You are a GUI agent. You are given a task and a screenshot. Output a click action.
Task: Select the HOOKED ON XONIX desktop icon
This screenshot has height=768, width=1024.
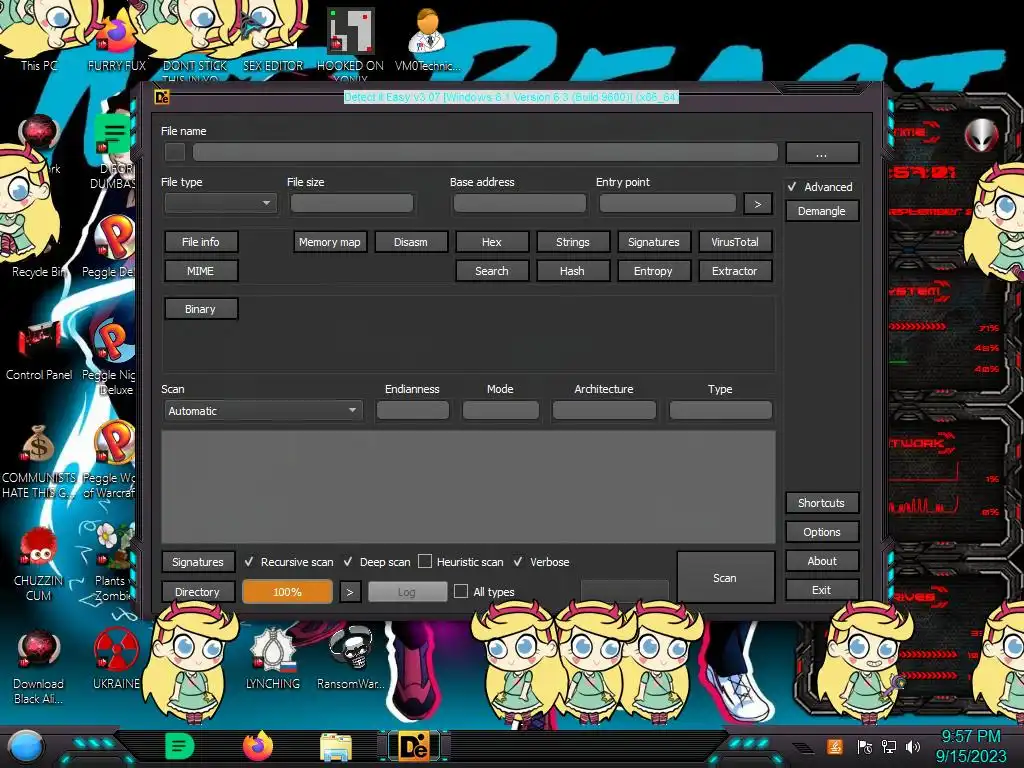click(x=350, y=42)
